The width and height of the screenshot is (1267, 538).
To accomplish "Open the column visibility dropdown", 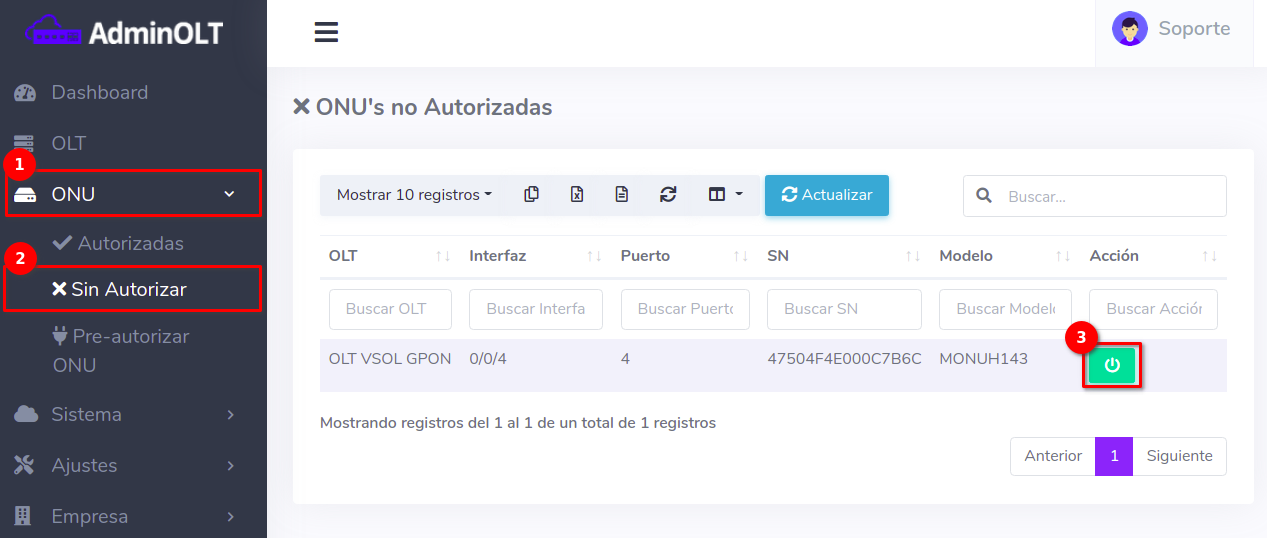I will [725, 195].
